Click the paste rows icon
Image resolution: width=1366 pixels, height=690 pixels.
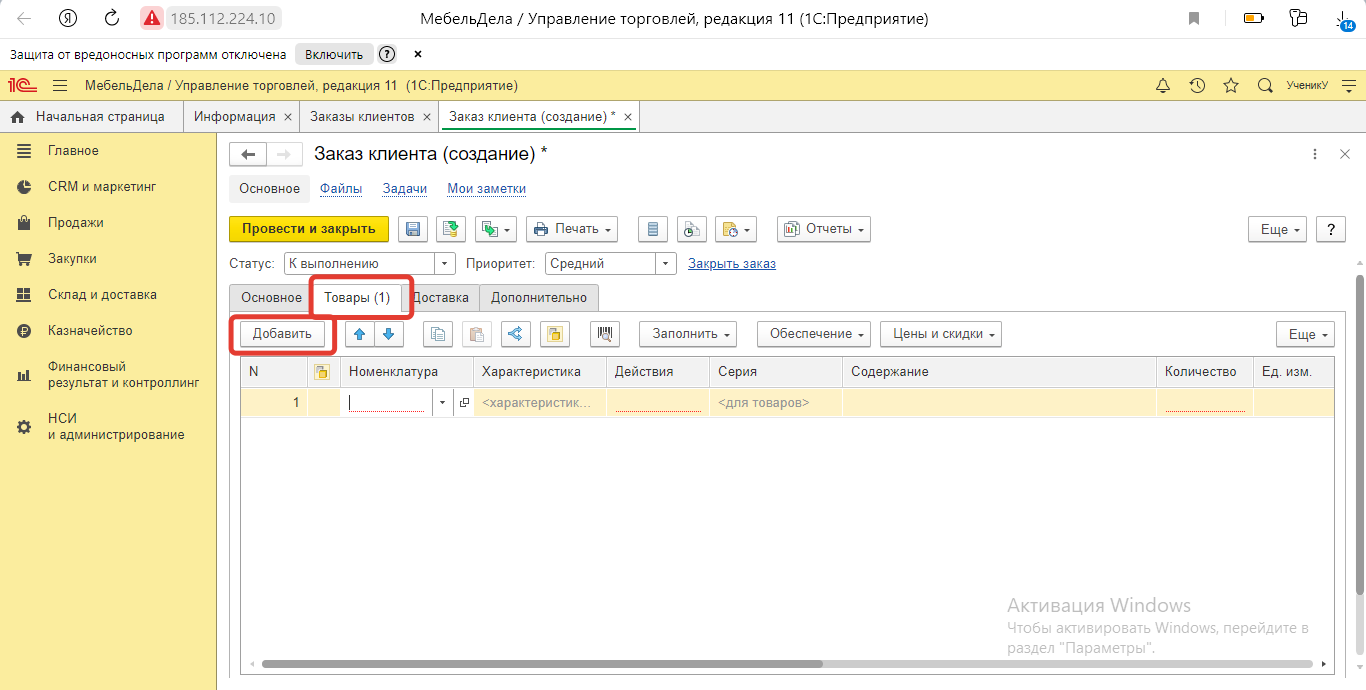tap(476, 334)
